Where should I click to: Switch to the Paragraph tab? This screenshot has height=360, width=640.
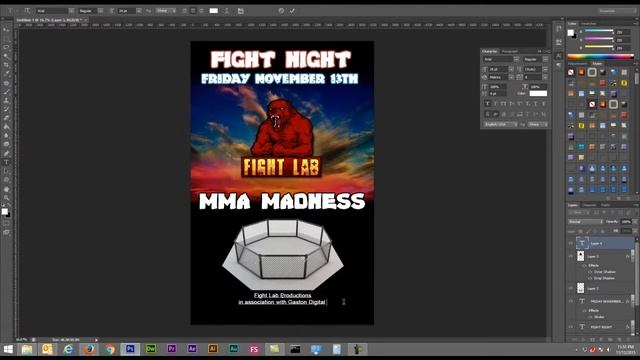click(x=509, y=51)
